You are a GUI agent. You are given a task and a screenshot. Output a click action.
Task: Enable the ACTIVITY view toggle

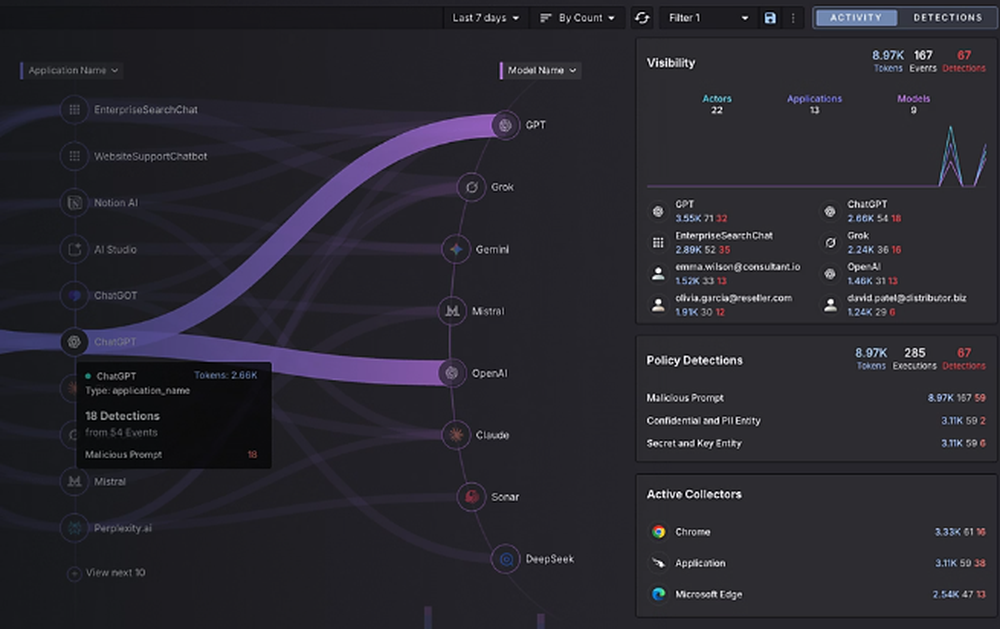(858, 17)
